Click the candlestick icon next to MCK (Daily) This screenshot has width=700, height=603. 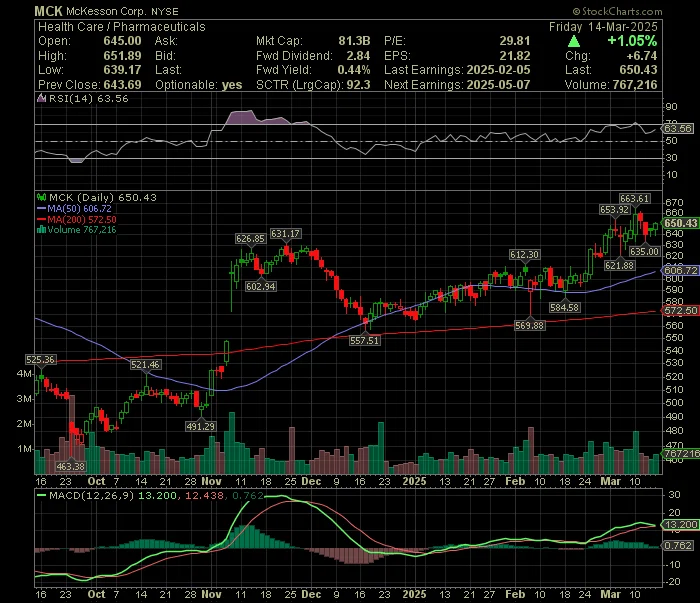tap(42, 197)
